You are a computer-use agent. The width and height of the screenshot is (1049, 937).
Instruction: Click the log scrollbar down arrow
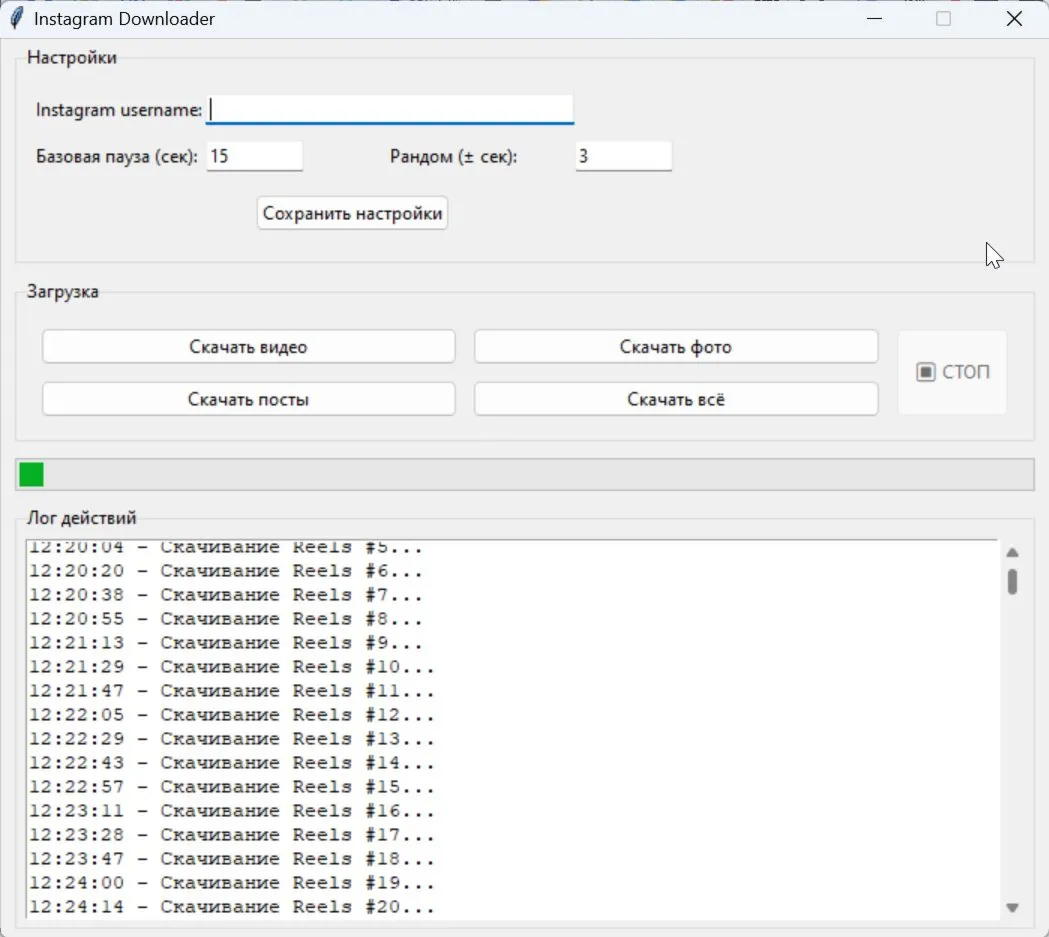1012,908
